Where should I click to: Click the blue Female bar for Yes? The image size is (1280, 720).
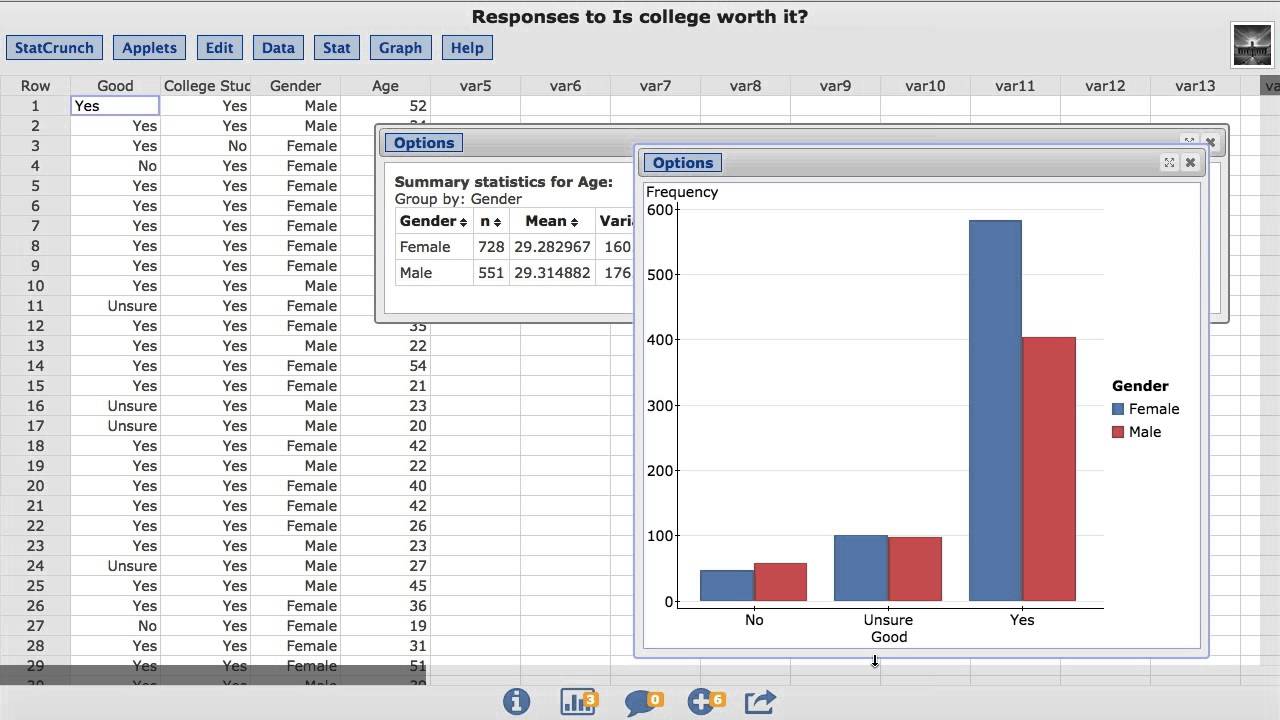coord(995,411)
